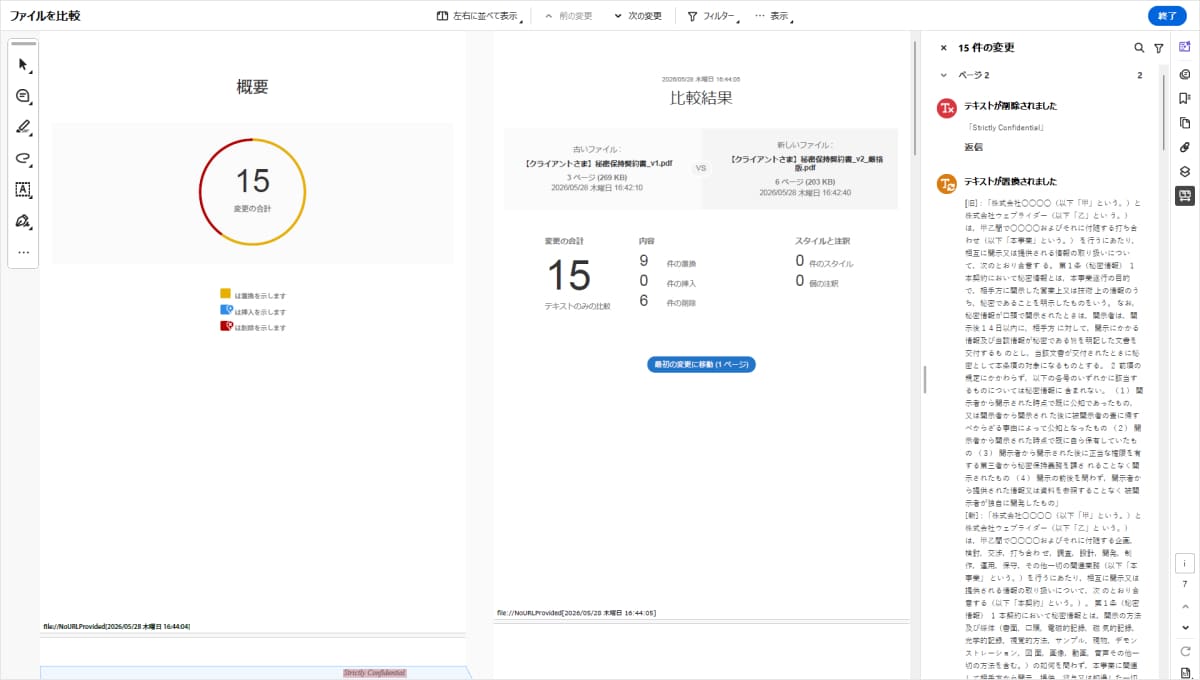Viewport: 1200px width, 680px height.
Task: Select the テキストが削除されました change entry
Action: 1010,106
